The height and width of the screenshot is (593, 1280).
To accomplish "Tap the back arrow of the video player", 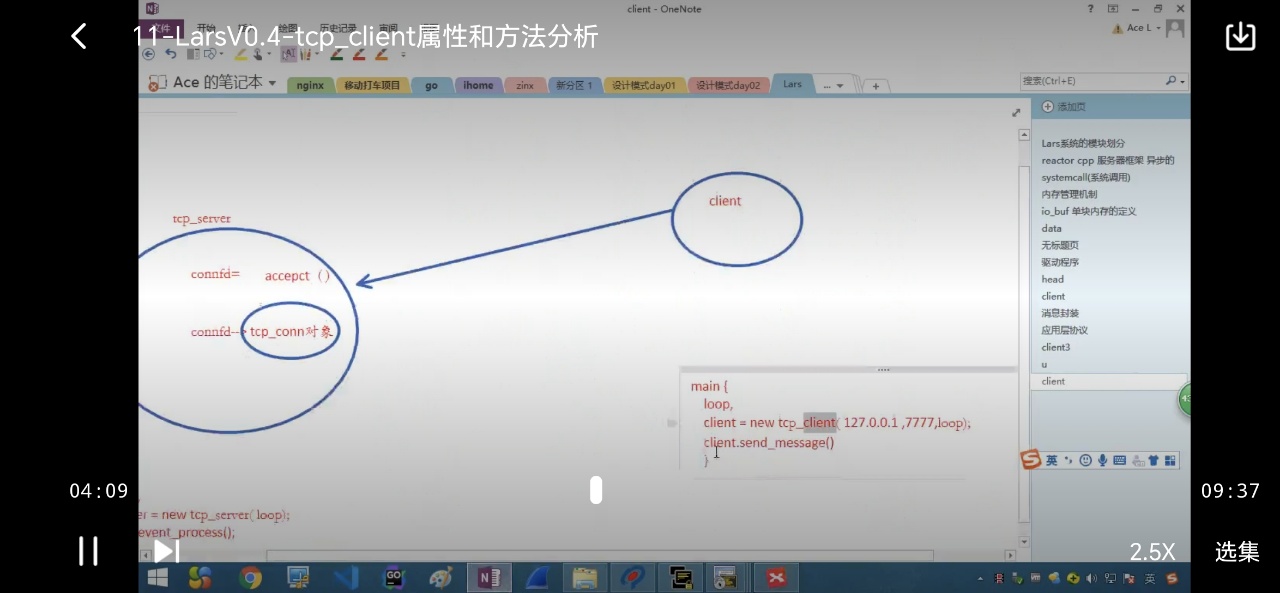I will click(x=79, y=37).
